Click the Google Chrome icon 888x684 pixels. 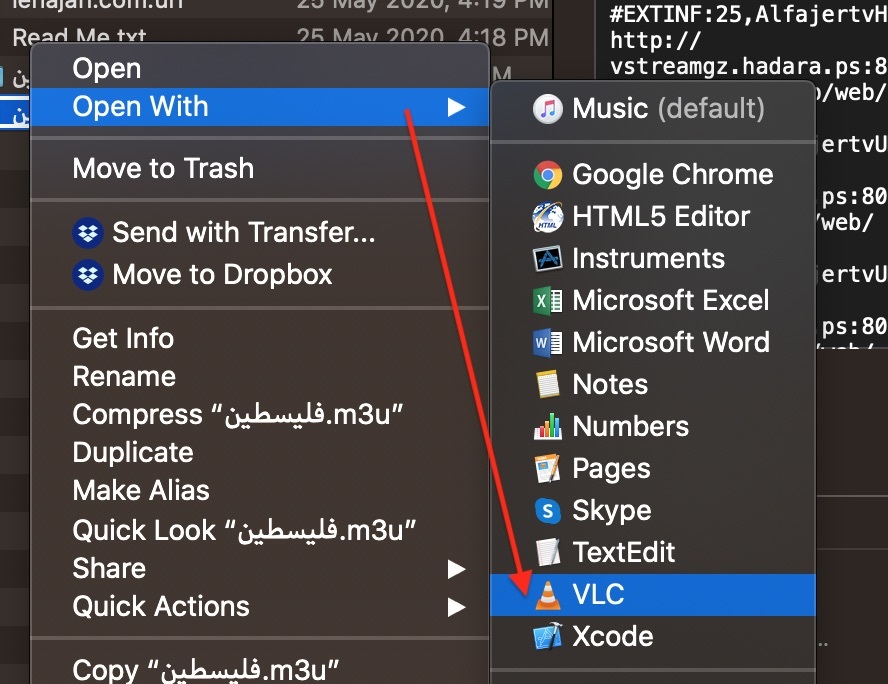547,175
